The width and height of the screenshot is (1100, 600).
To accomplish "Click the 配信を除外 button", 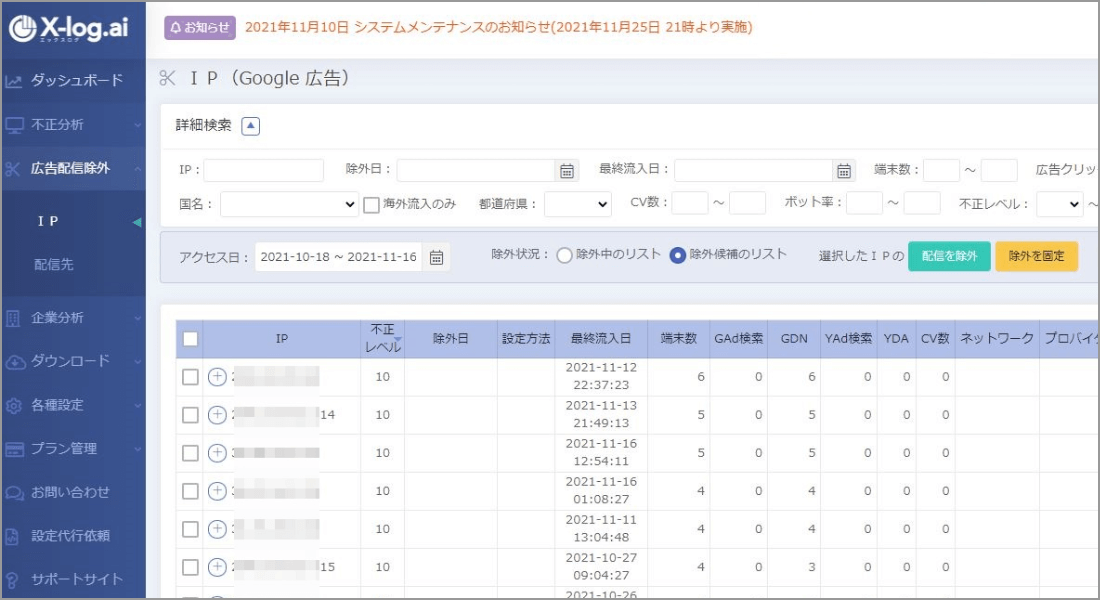I will 948,256.
